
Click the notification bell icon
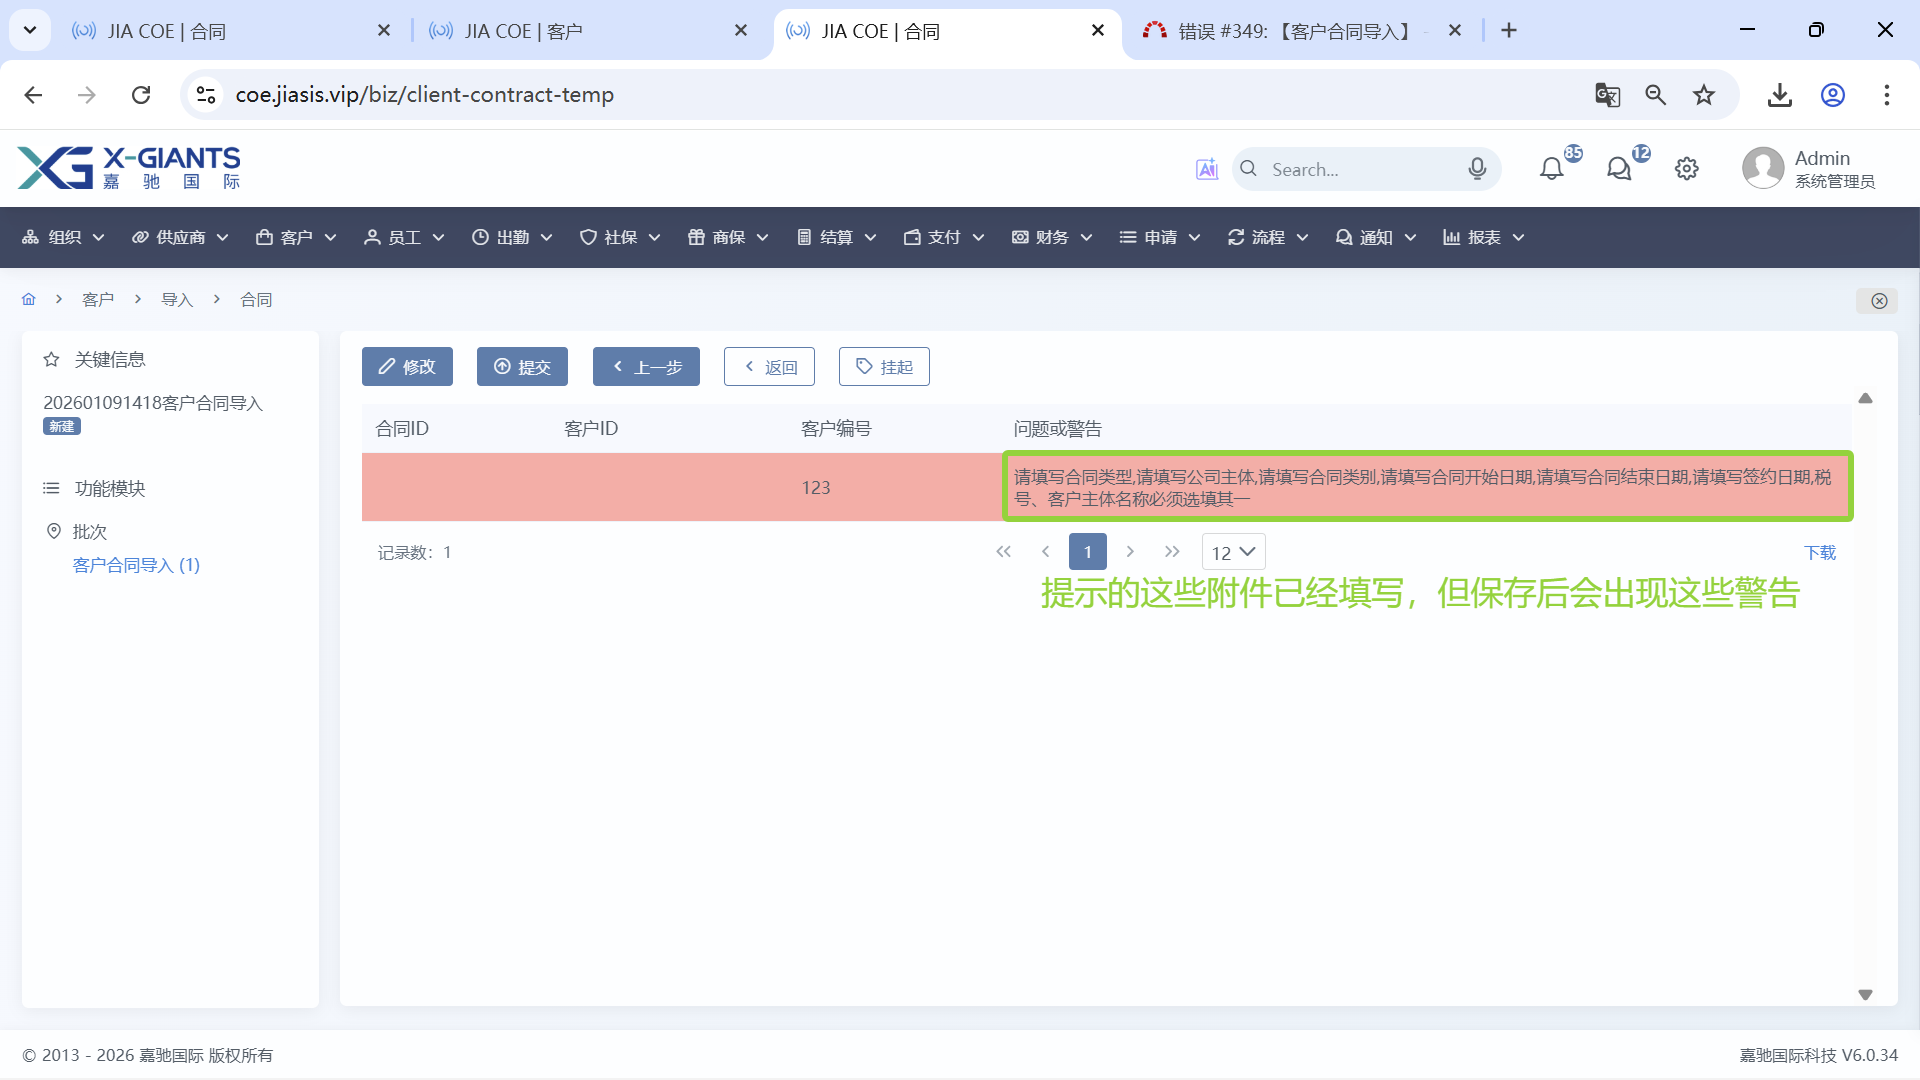1551,169
